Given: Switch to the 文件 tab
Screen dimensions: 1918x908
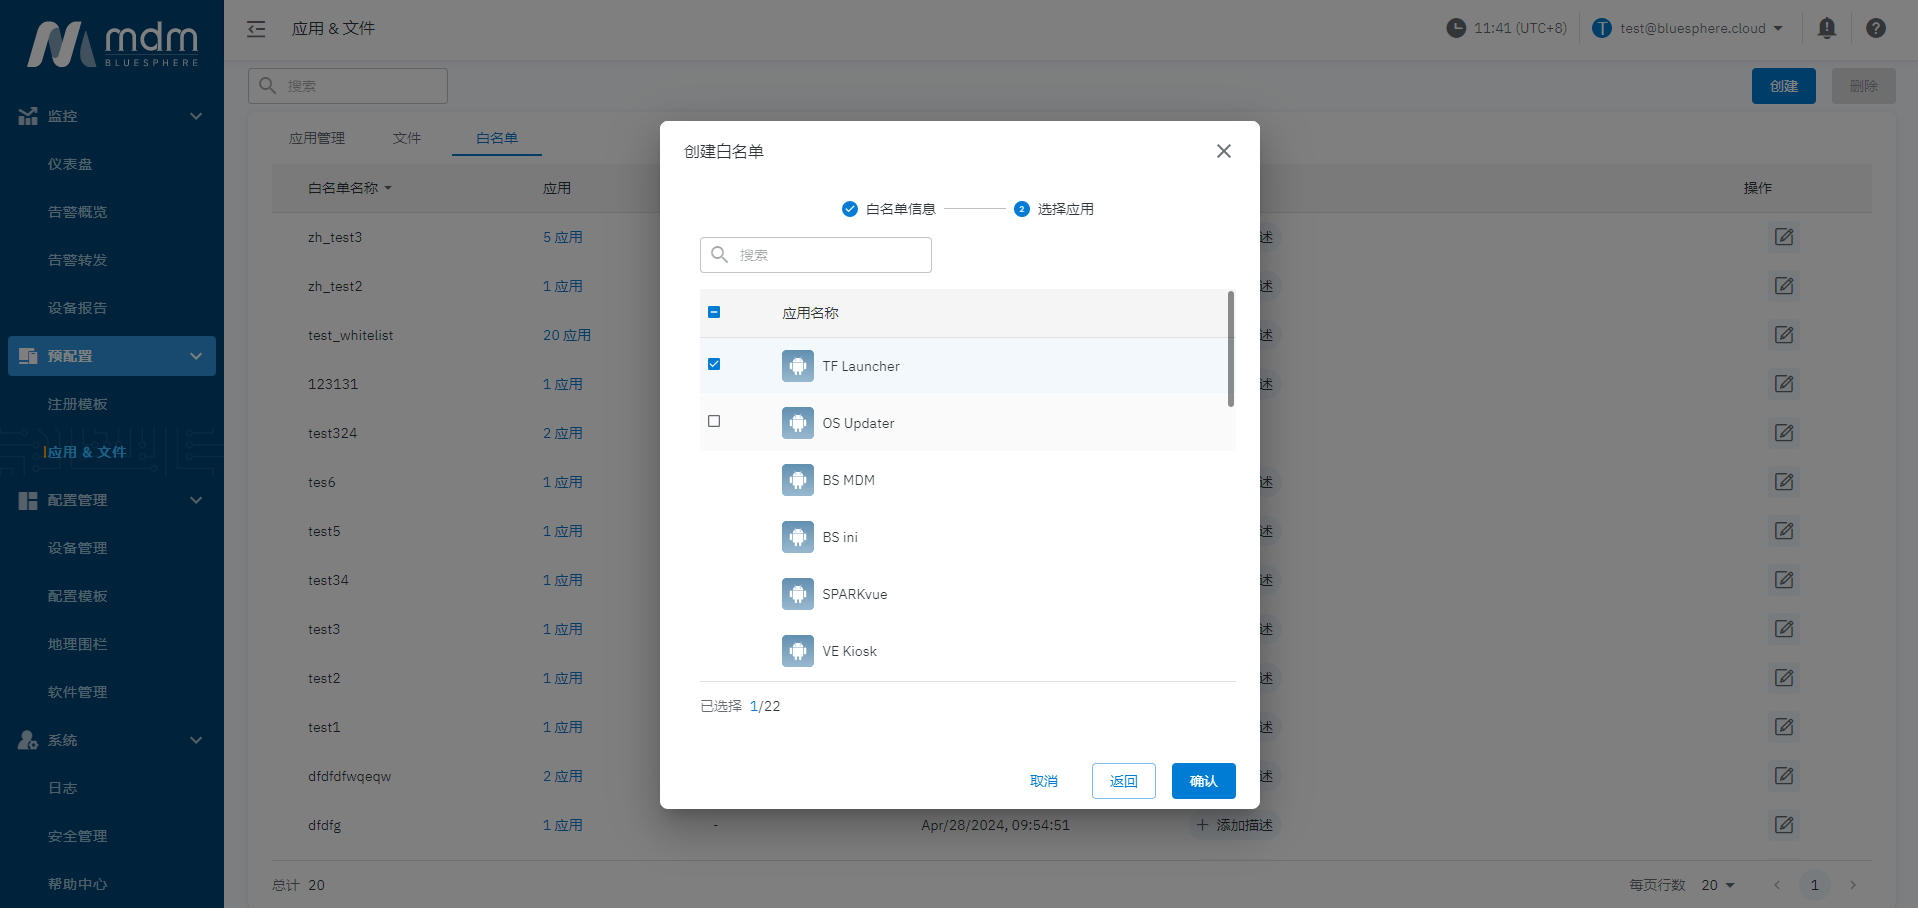Looking at the screenshot, I should click(x=406, y=138).
